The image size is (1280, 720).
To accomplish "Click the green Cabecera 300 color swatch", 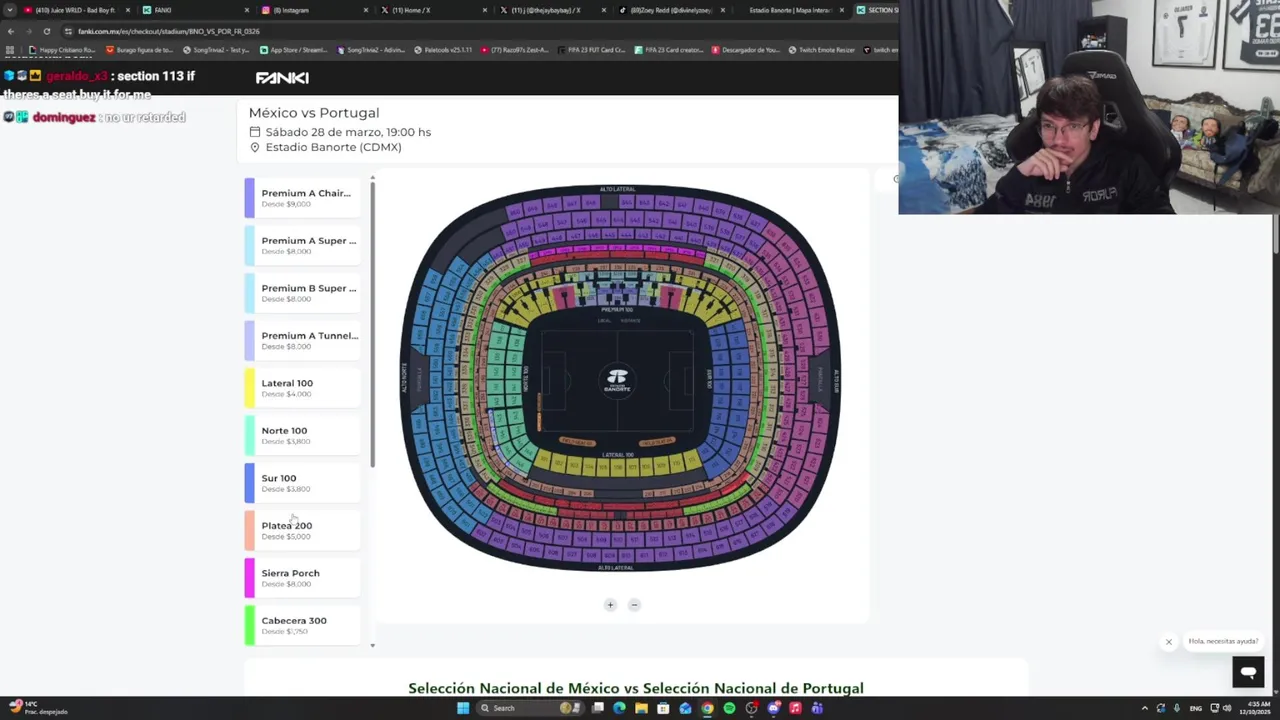I will pyautogui.click(x=249, y=625).
